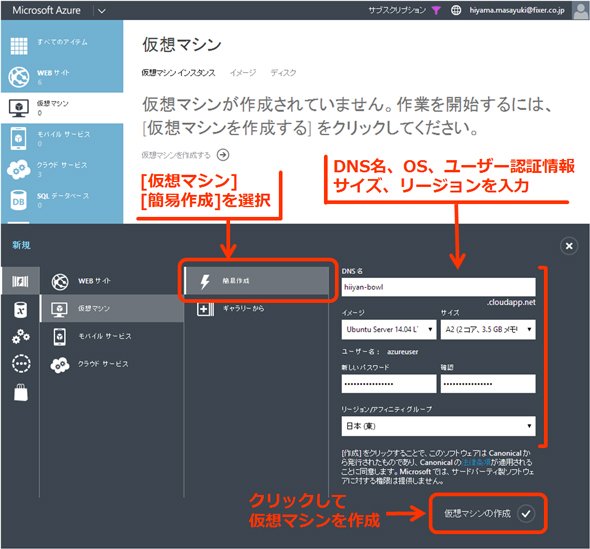
Task: Open the All Items grid icon
Action: coord(19,46)
